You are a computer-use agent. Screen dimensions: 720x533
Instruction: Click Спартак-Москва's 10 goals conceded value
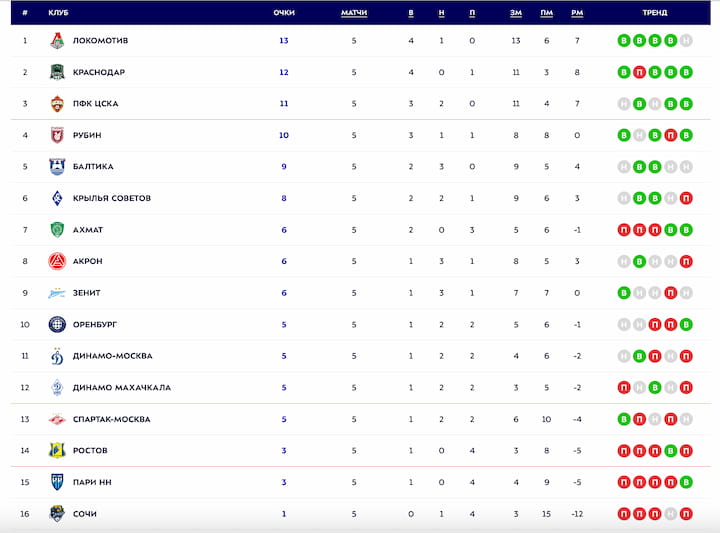[x=546, y=419]
